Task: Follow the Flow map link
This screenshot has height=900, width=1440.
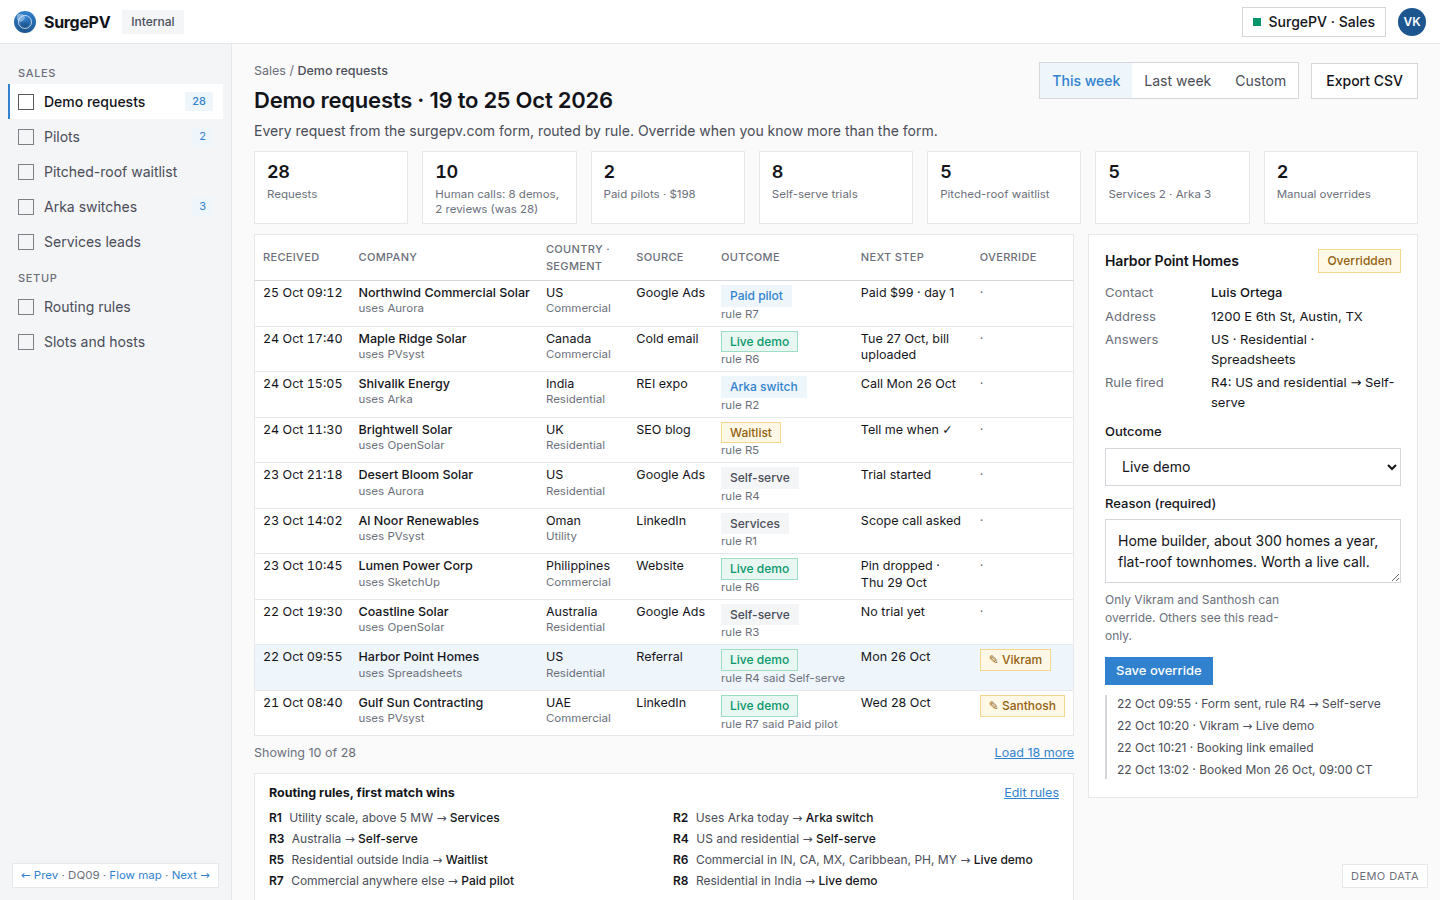Action: 135,875
